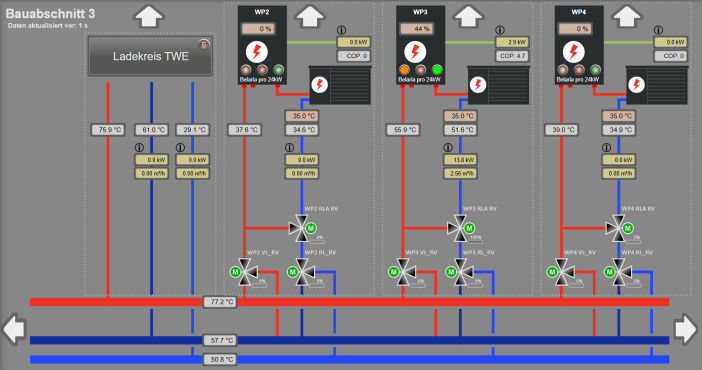The height and width of the screenshot is (370, 702).
Task: Click WP3 COP: 4.7 value
Action: [513, 56]
